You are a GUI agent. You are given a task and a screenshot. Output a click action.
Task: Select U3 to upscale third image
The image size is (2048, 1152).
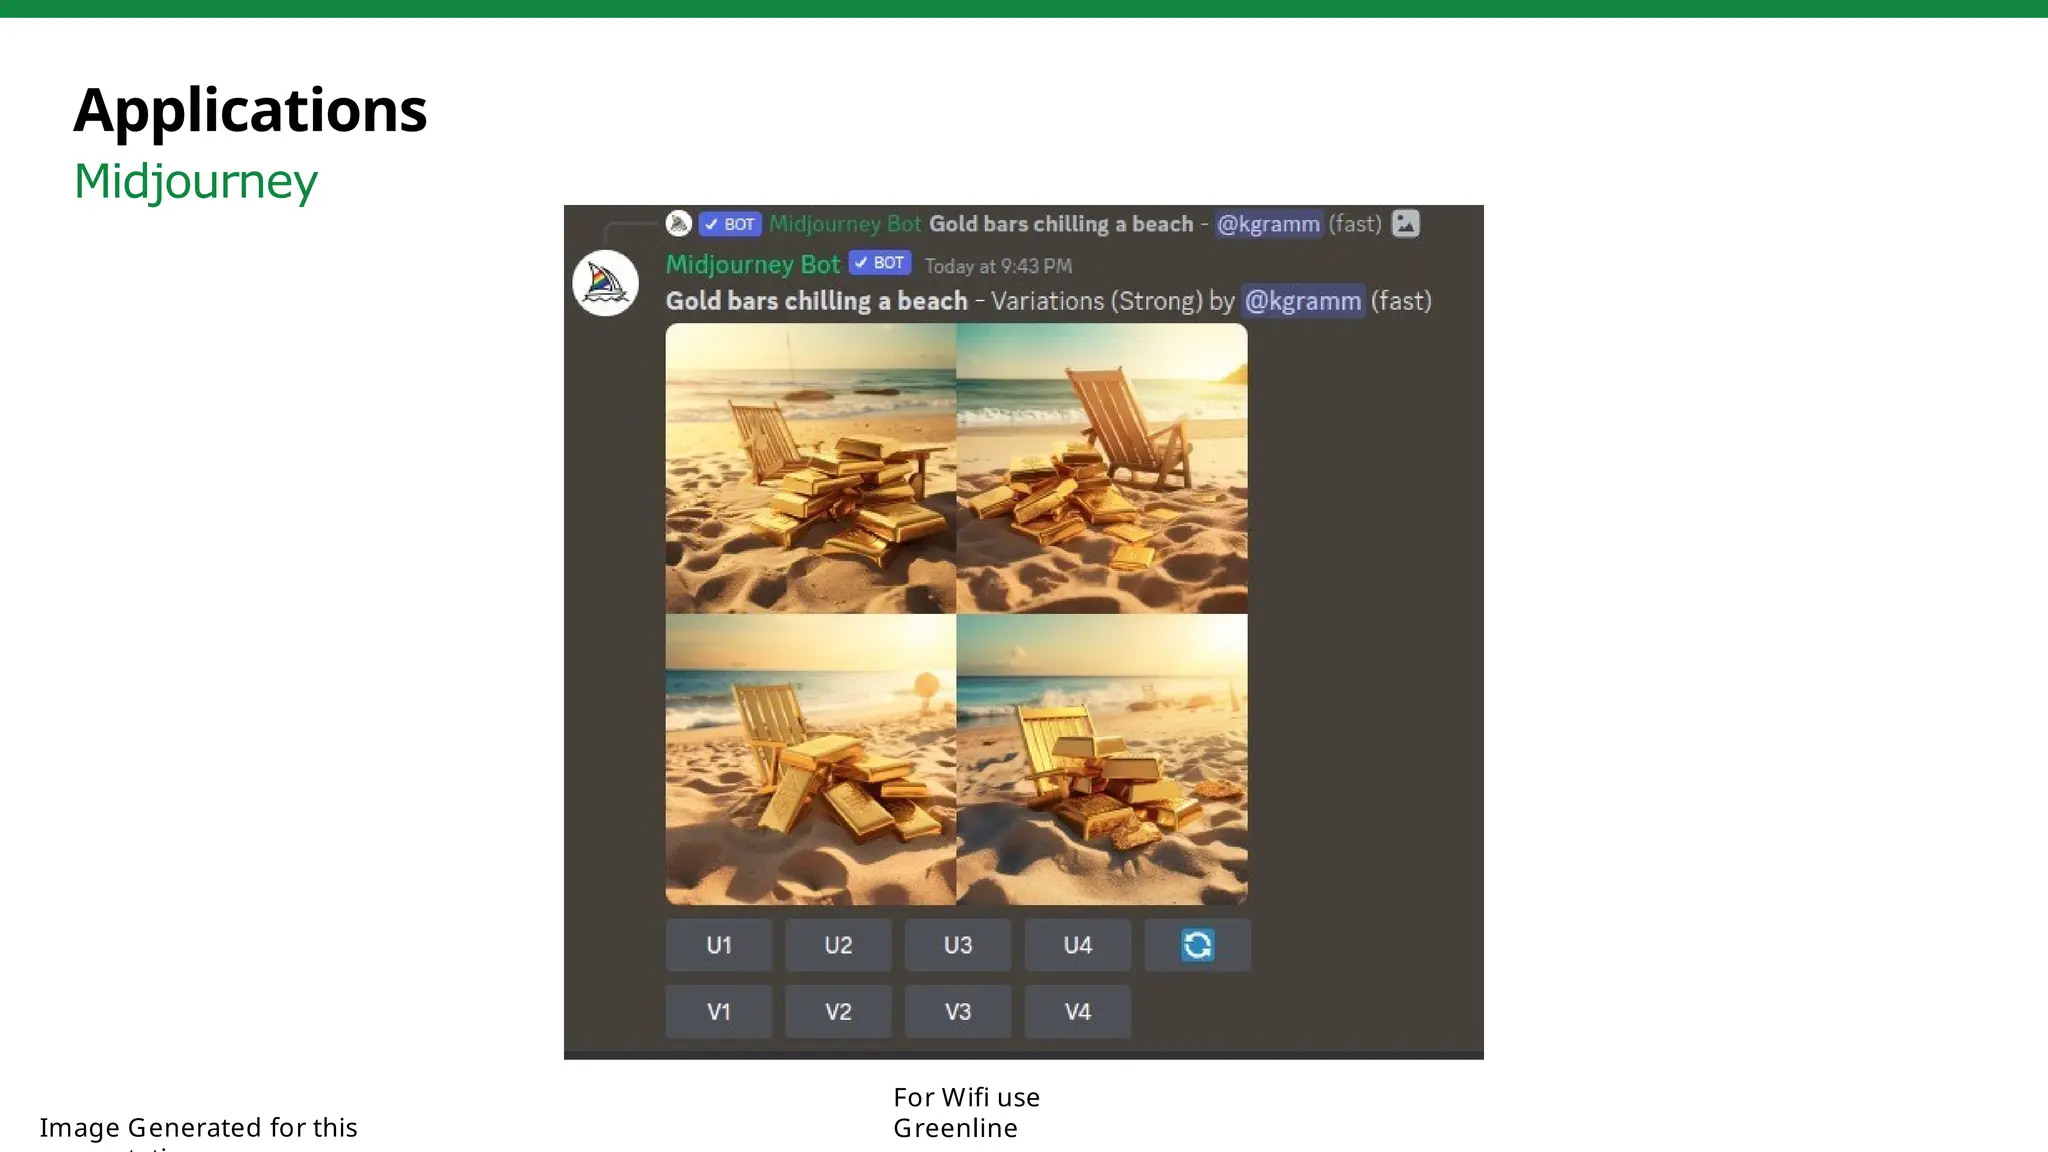point(957,945)
